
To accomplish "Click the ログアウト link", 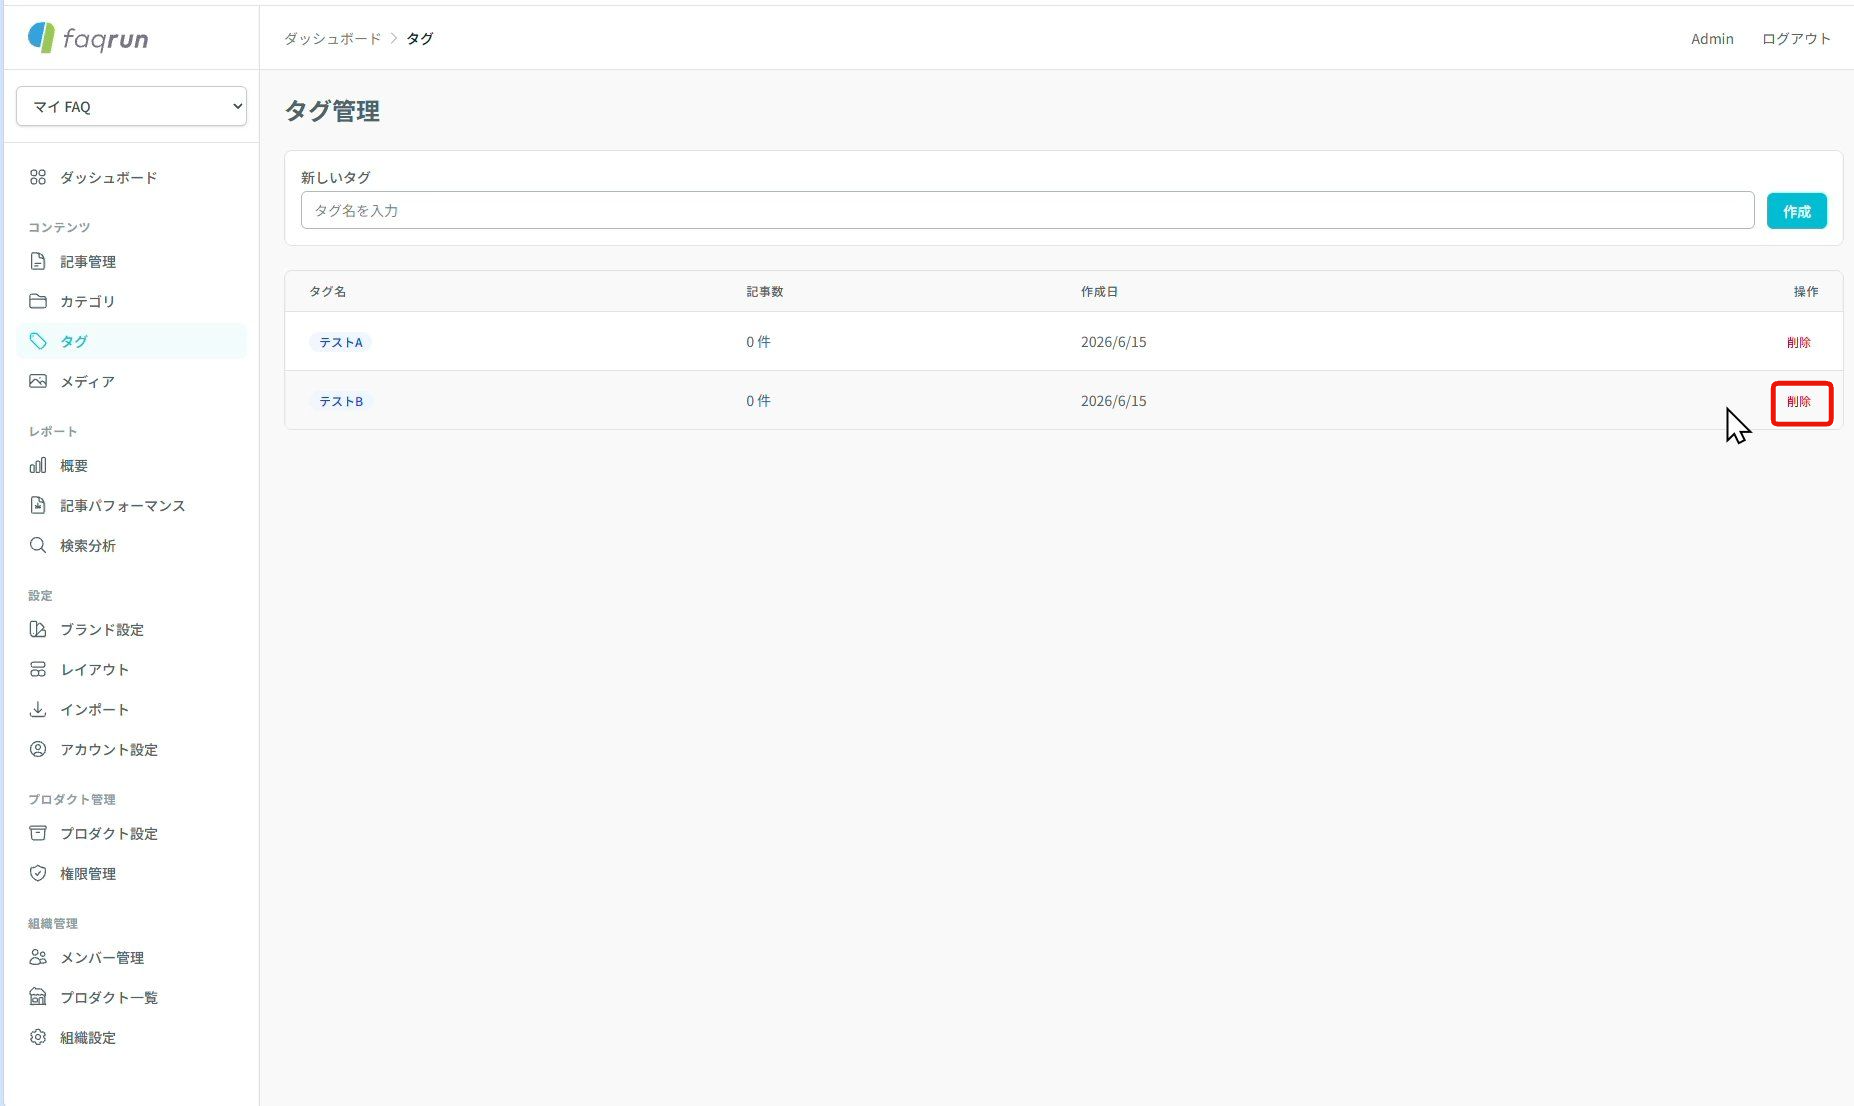I will pyautogui.click(x=1796, y=38).
